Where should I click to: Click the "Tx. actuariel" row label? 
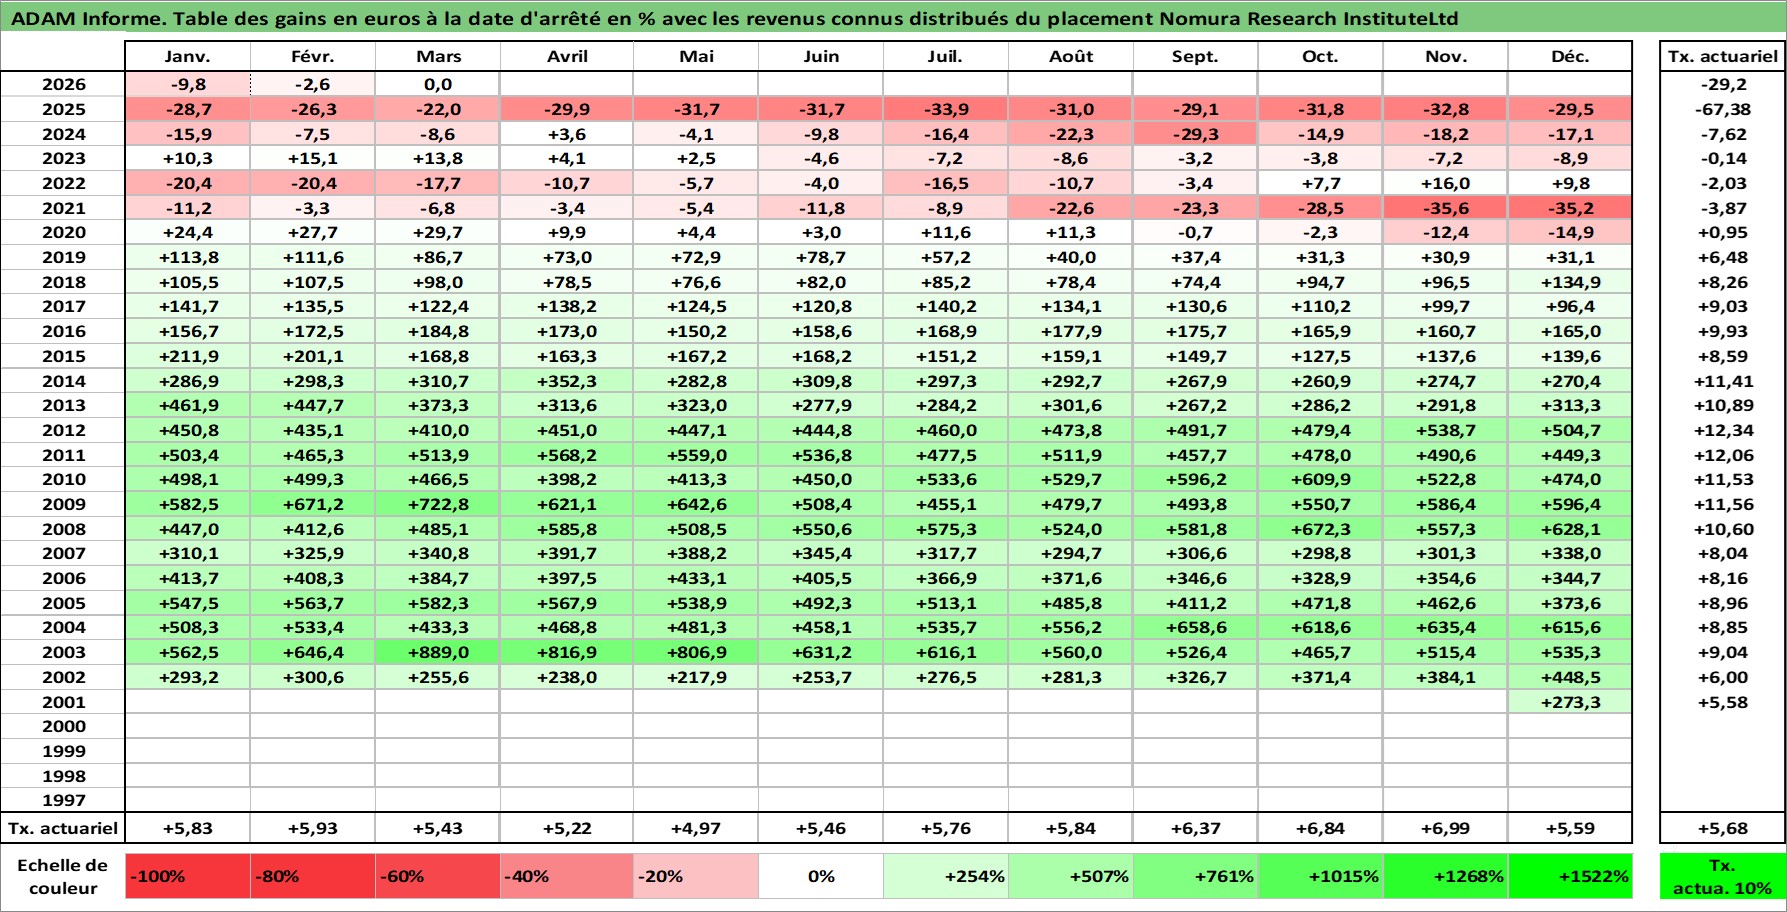pyautogui.click(x=63, y=828)
